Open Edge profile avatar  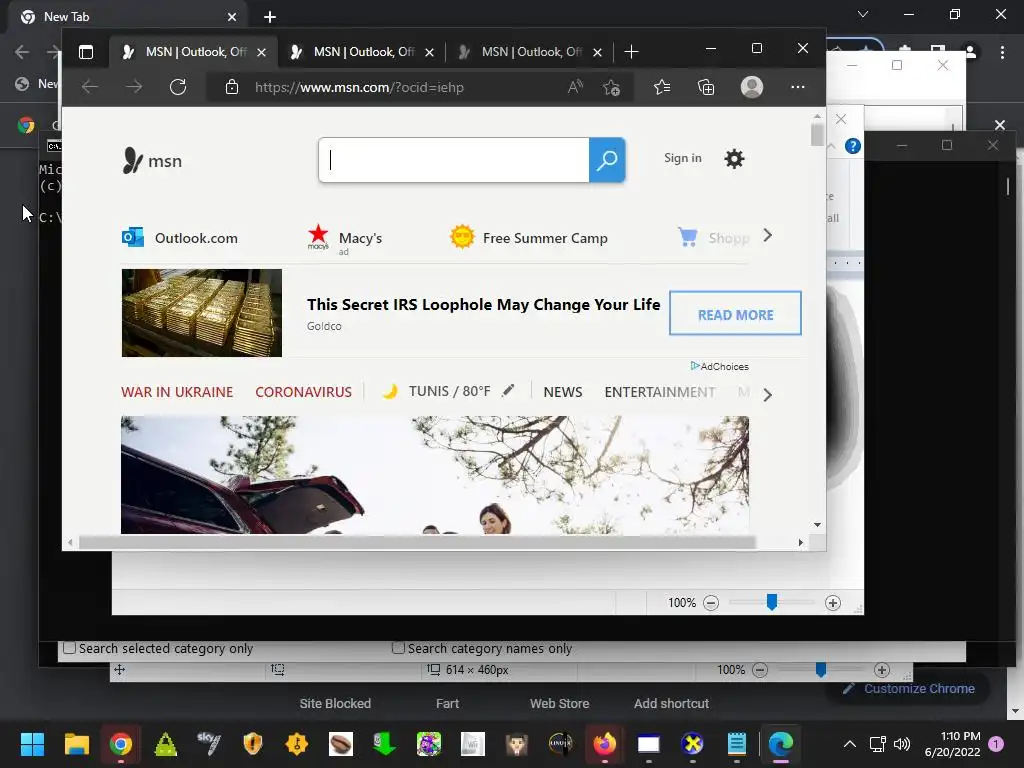[x=752, y=87]
